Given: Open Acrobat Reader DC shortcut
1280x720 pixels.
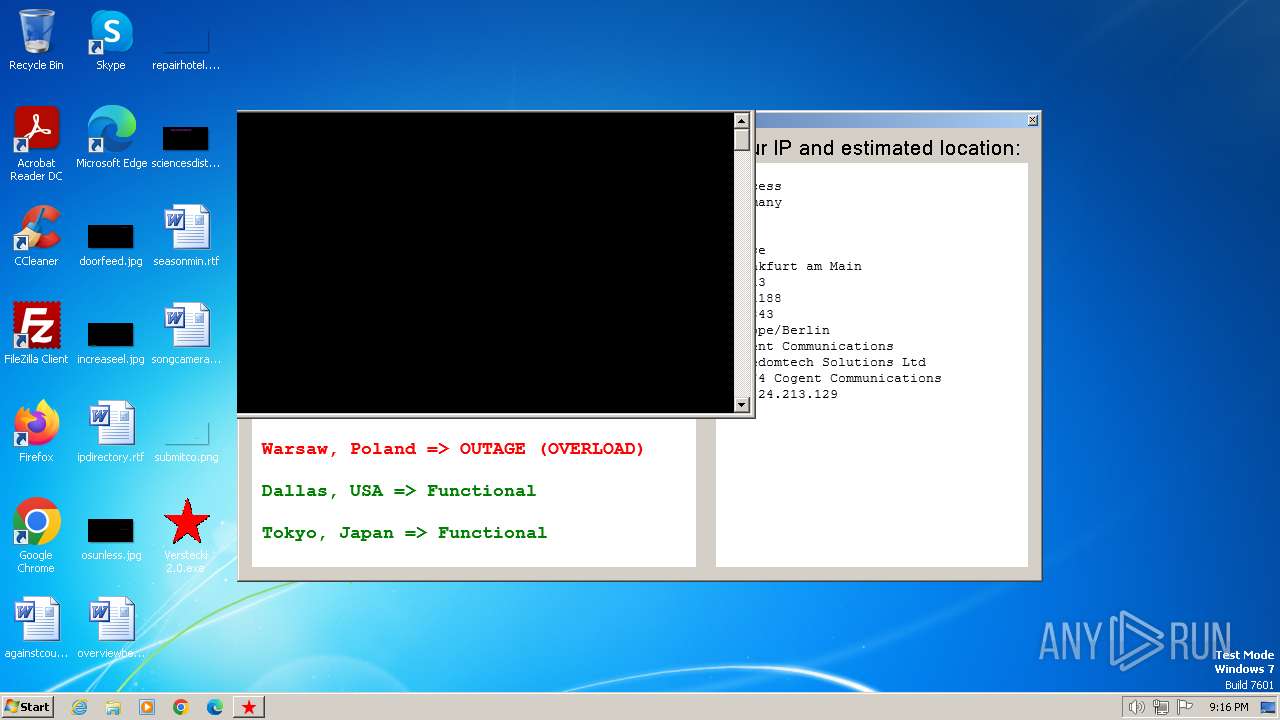Looking at the screenshot, I should pyautogui.click(x=36, y=144).
